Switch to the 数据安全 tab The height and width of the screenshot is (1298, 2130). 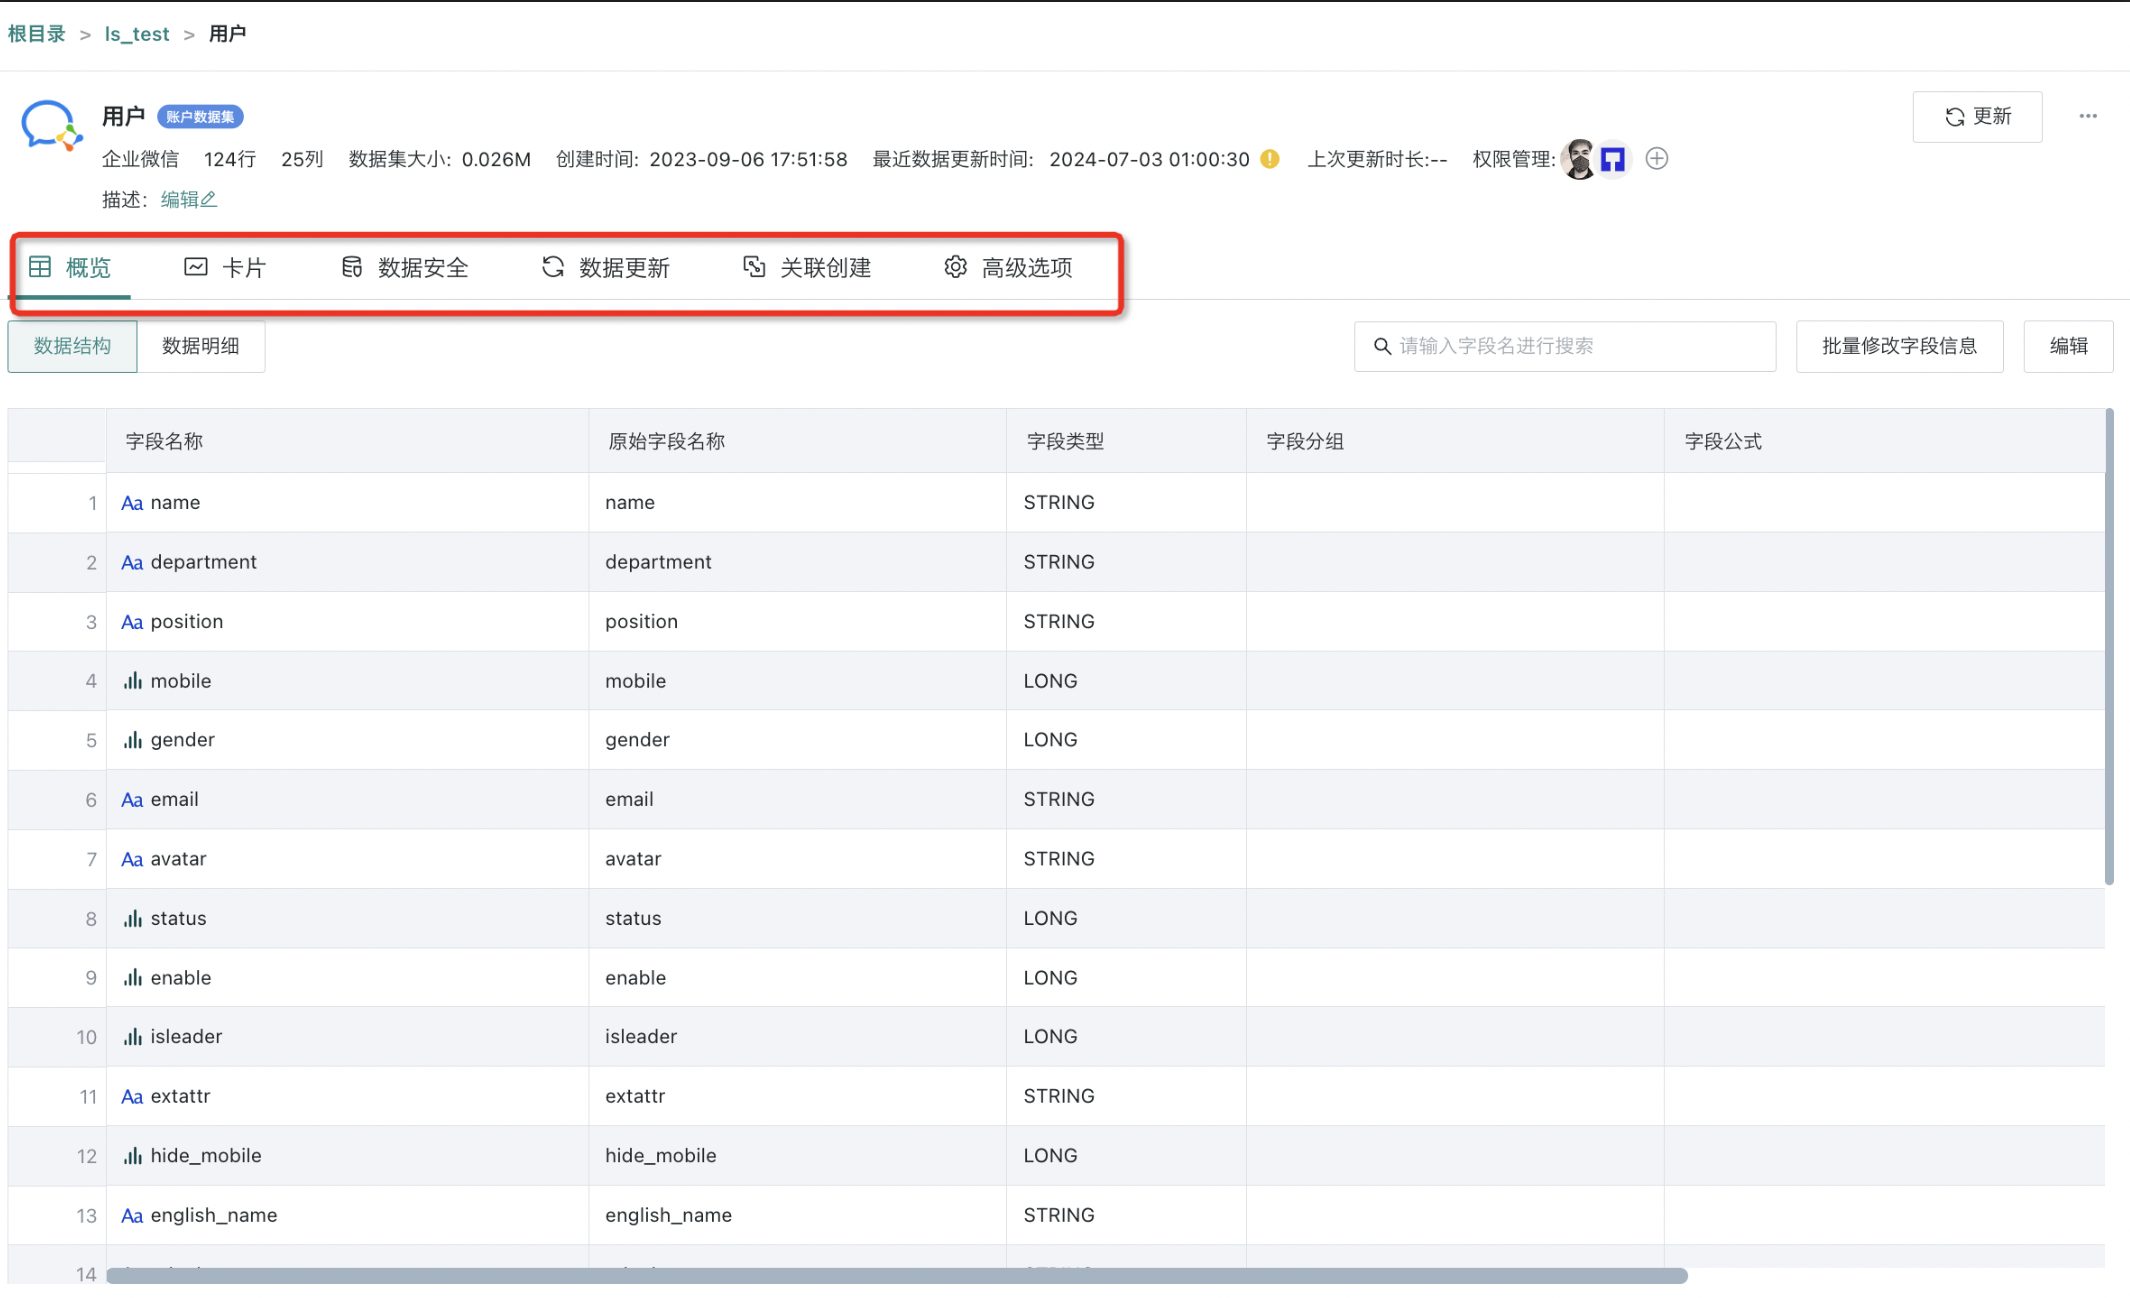tap(405, 267)
